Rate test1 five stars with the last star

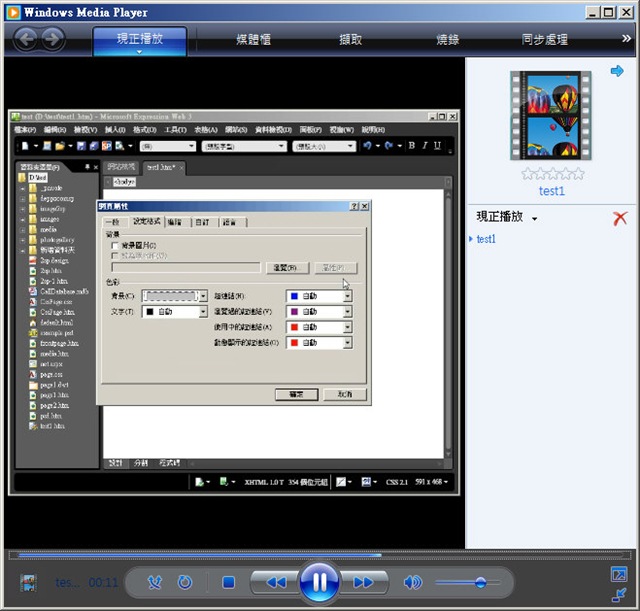(578, 174)
